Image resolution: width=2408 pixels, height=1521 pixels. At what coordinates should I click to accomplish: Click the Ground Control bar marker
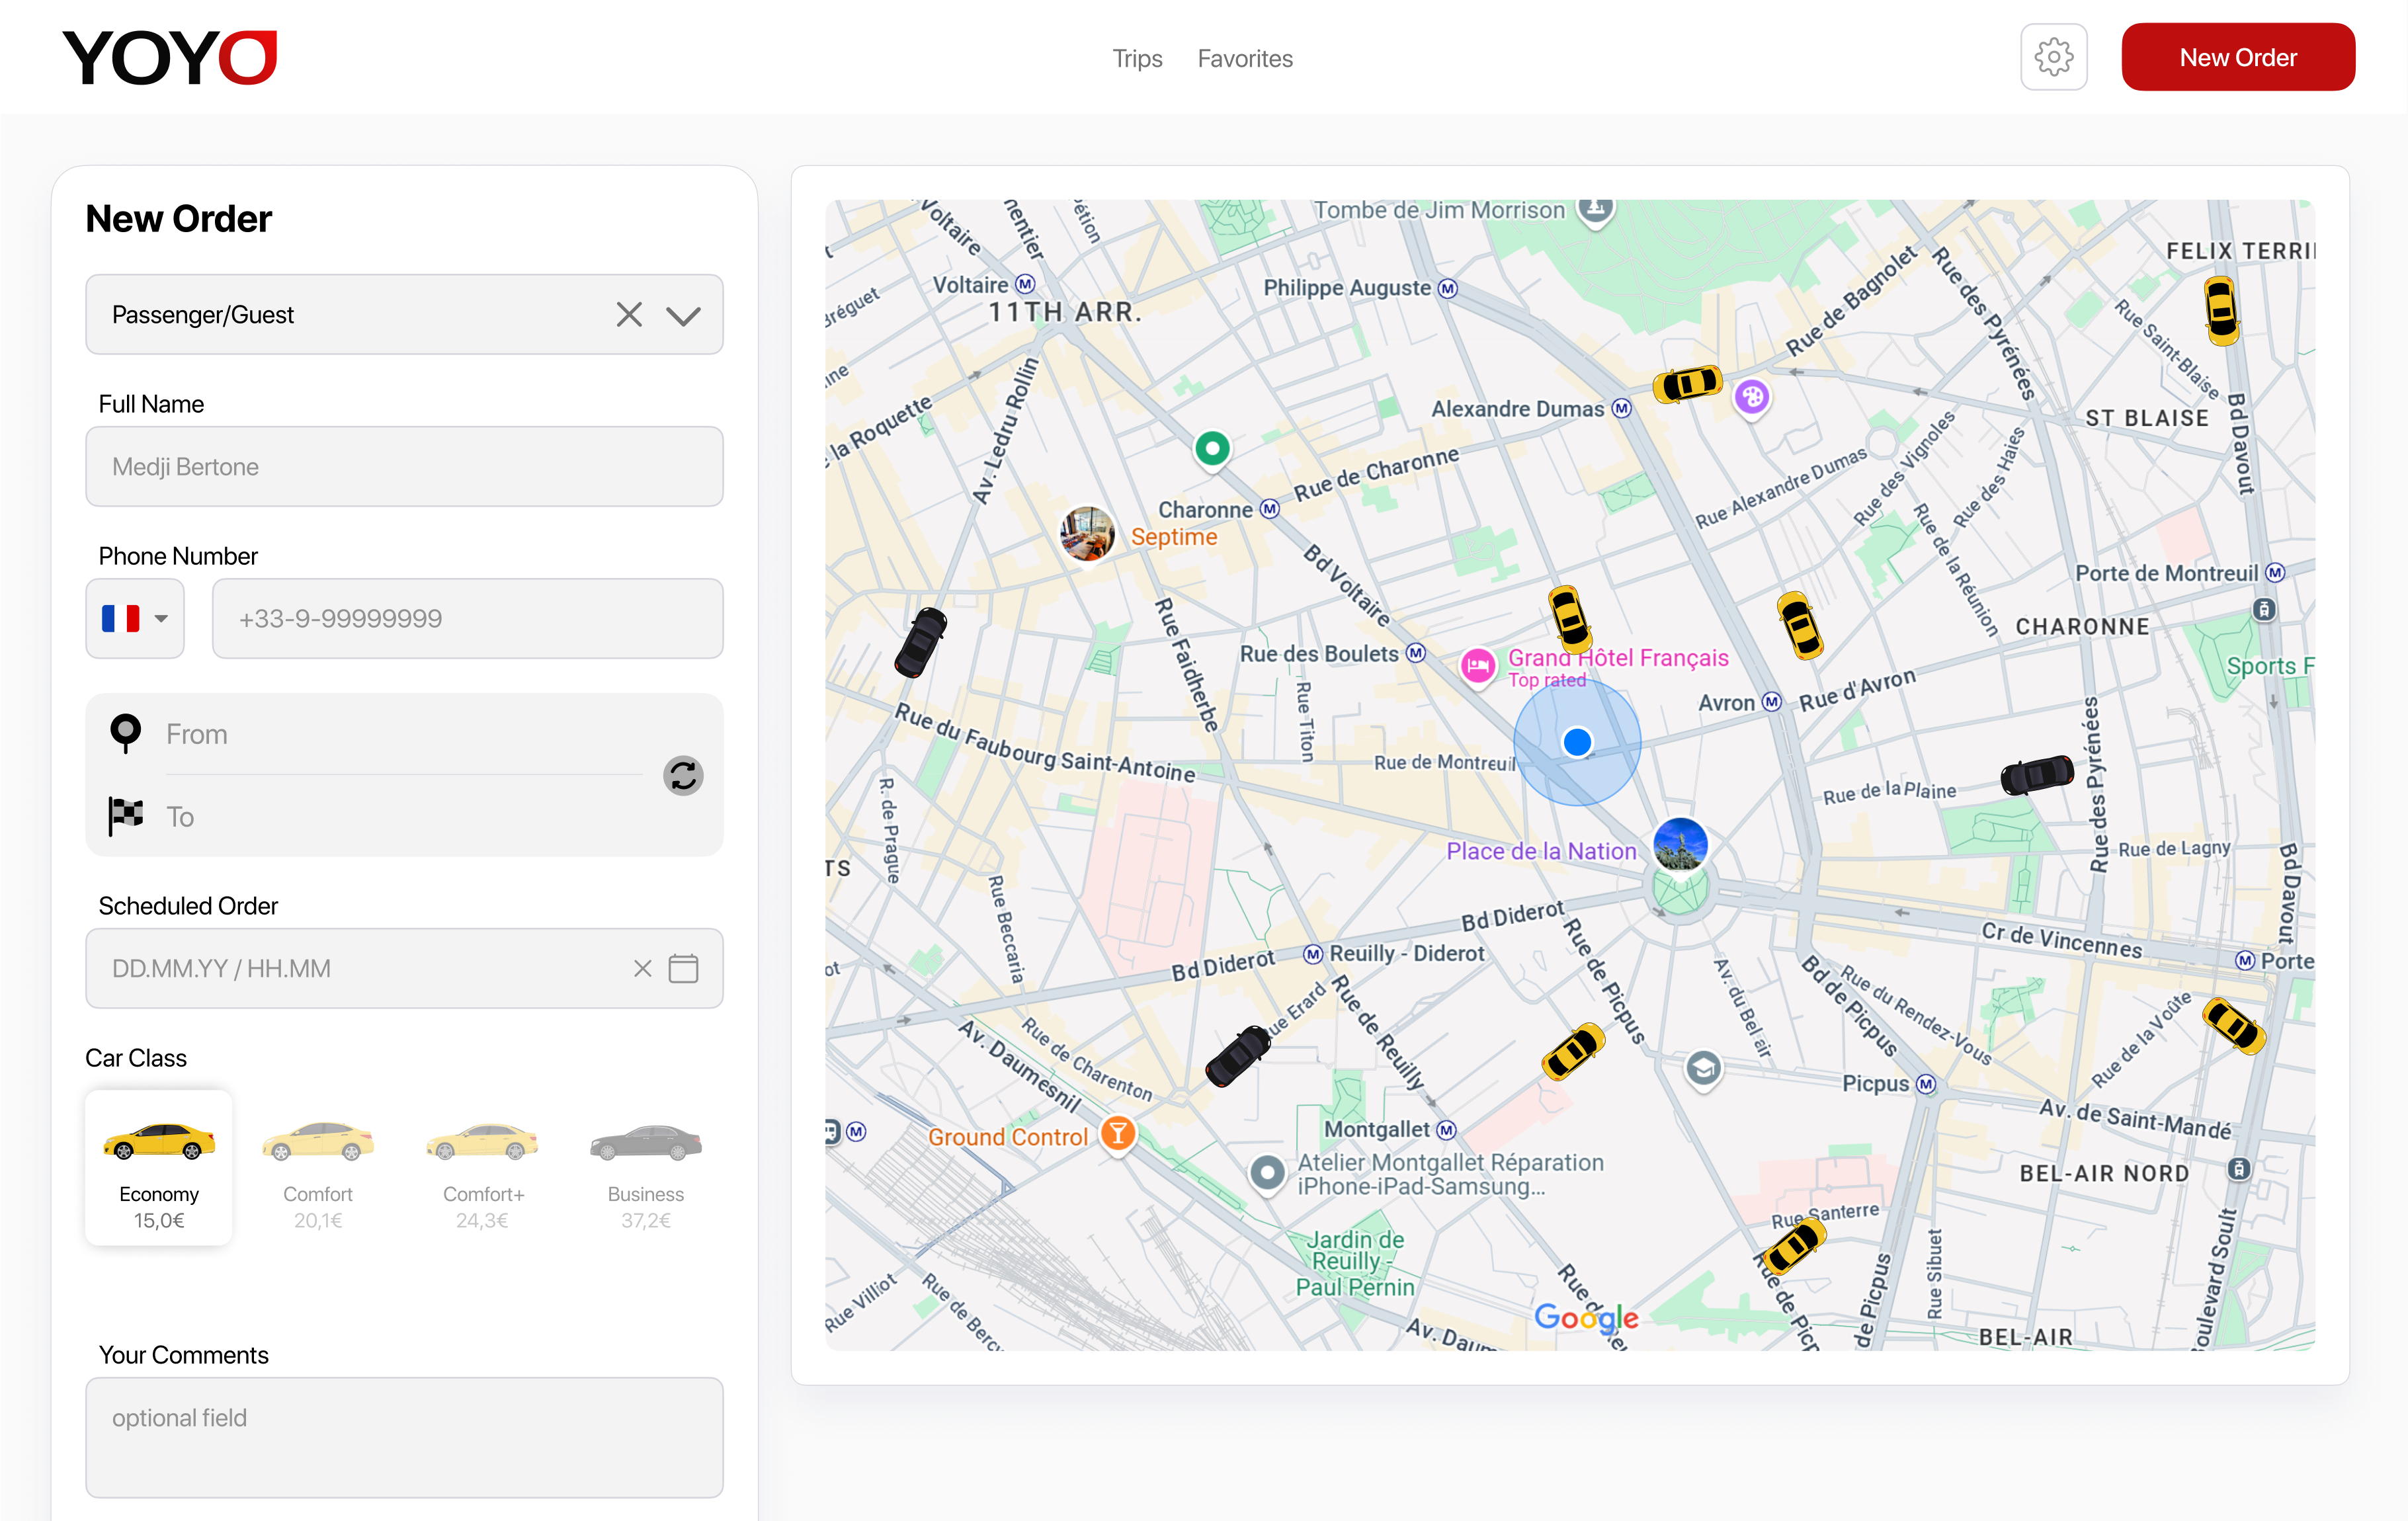(1118, 1134)
